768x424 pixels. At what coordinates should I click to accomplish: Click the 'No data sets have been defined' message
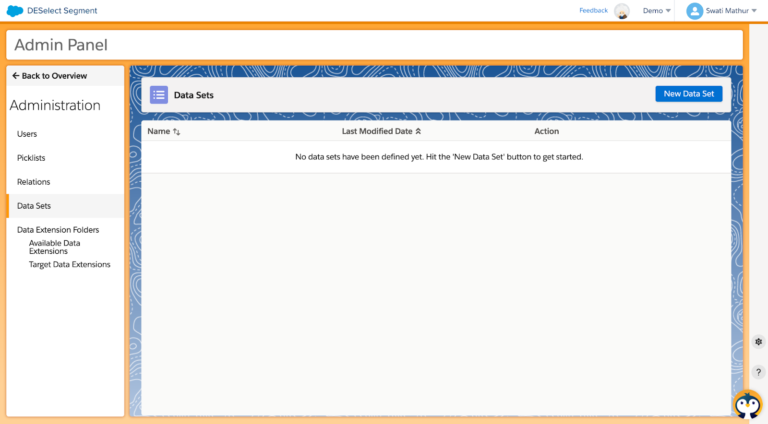point(439,157)
